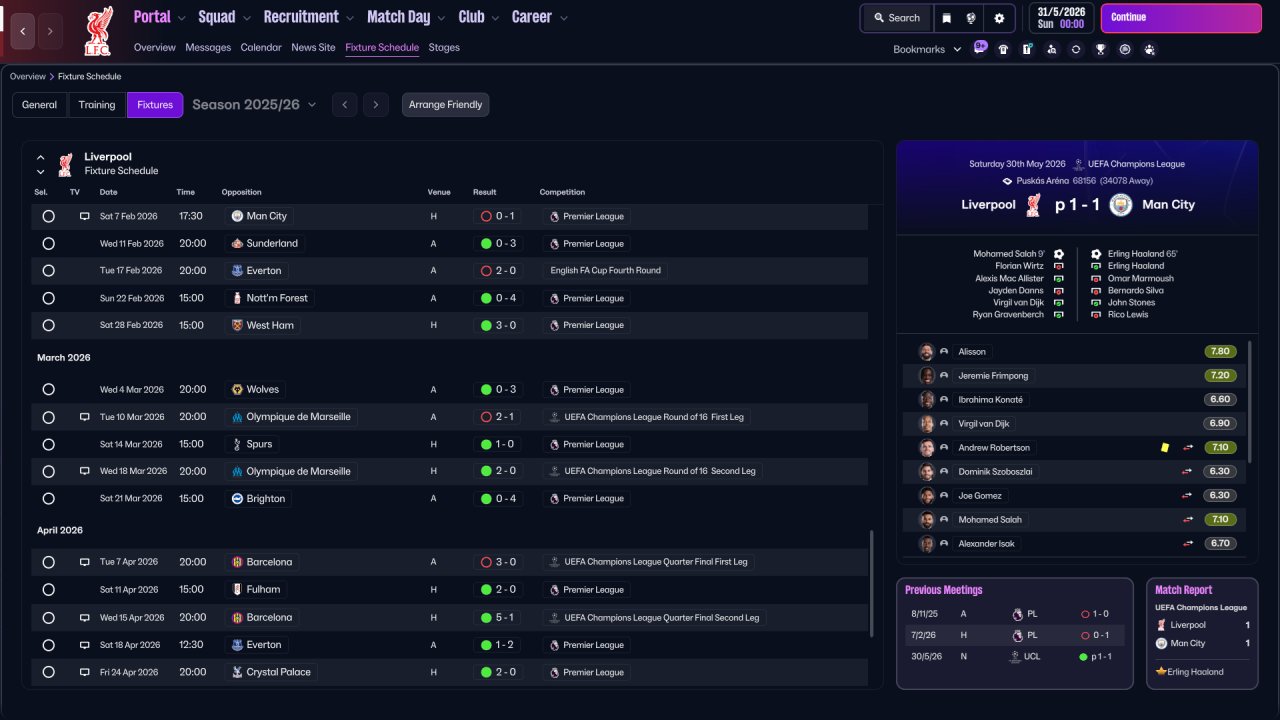Viewport: 1280px width, 720px height.
Task: Click the Man City crest in match panel
Action: pos(1121,205)
